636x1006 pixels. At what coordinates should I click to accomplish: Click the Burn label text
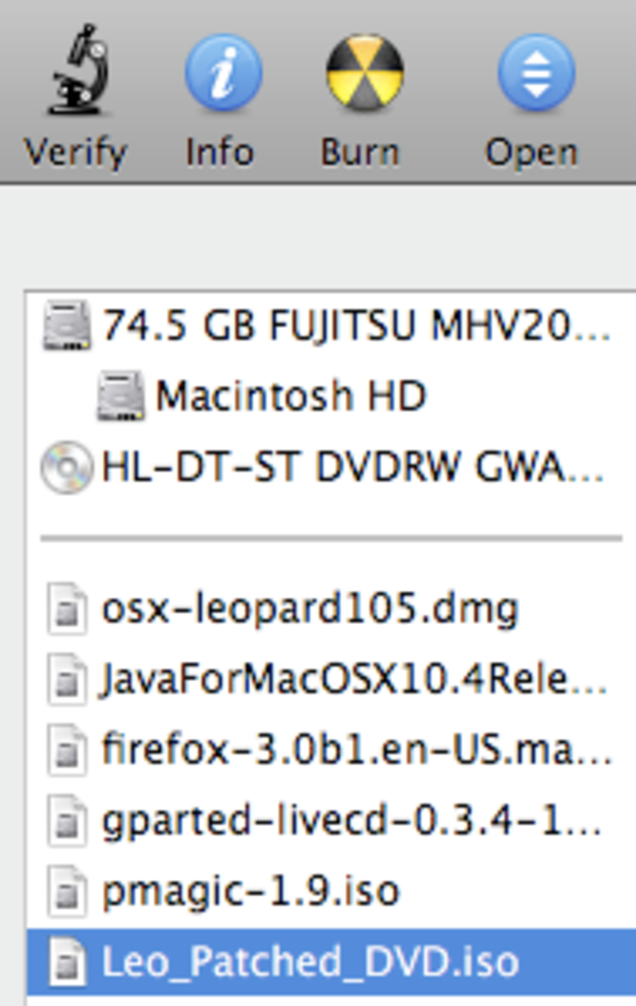point(360,153)
